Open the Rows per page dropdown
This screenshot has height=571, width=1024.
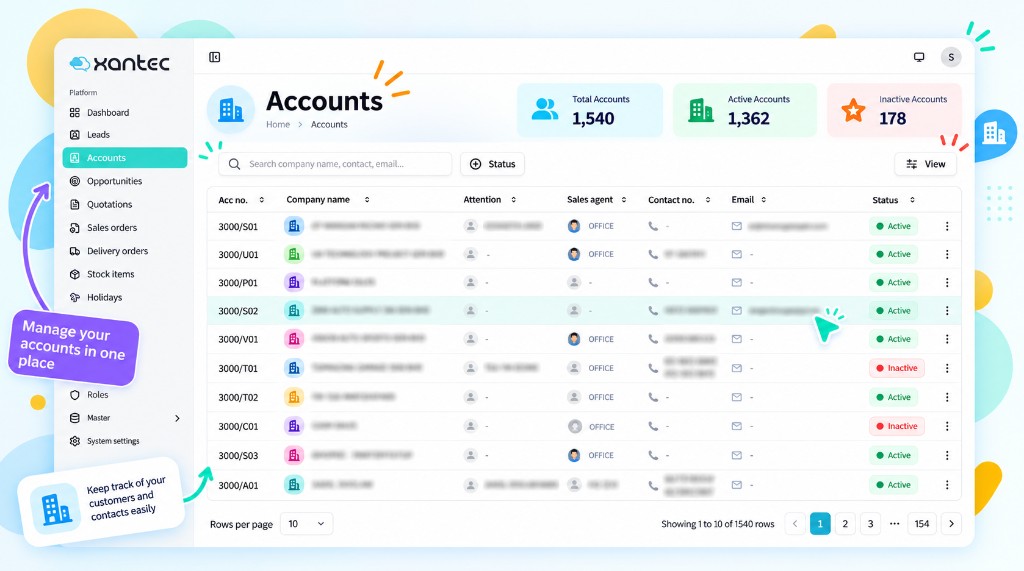306,524
